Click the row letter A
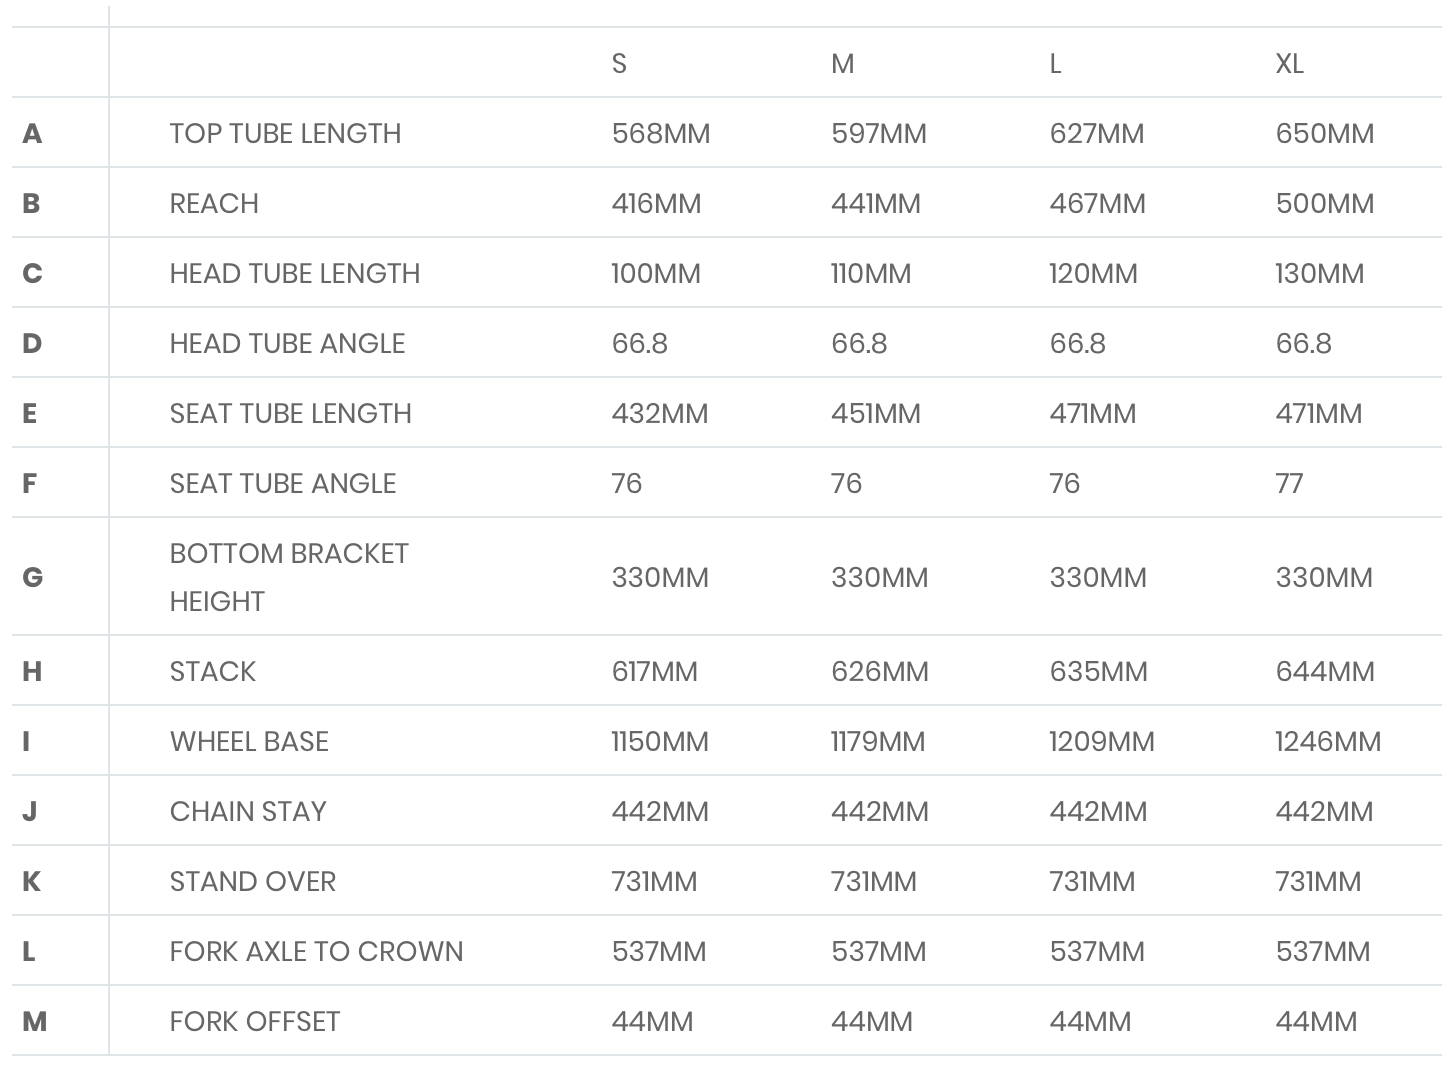 [x=32, y=134]
